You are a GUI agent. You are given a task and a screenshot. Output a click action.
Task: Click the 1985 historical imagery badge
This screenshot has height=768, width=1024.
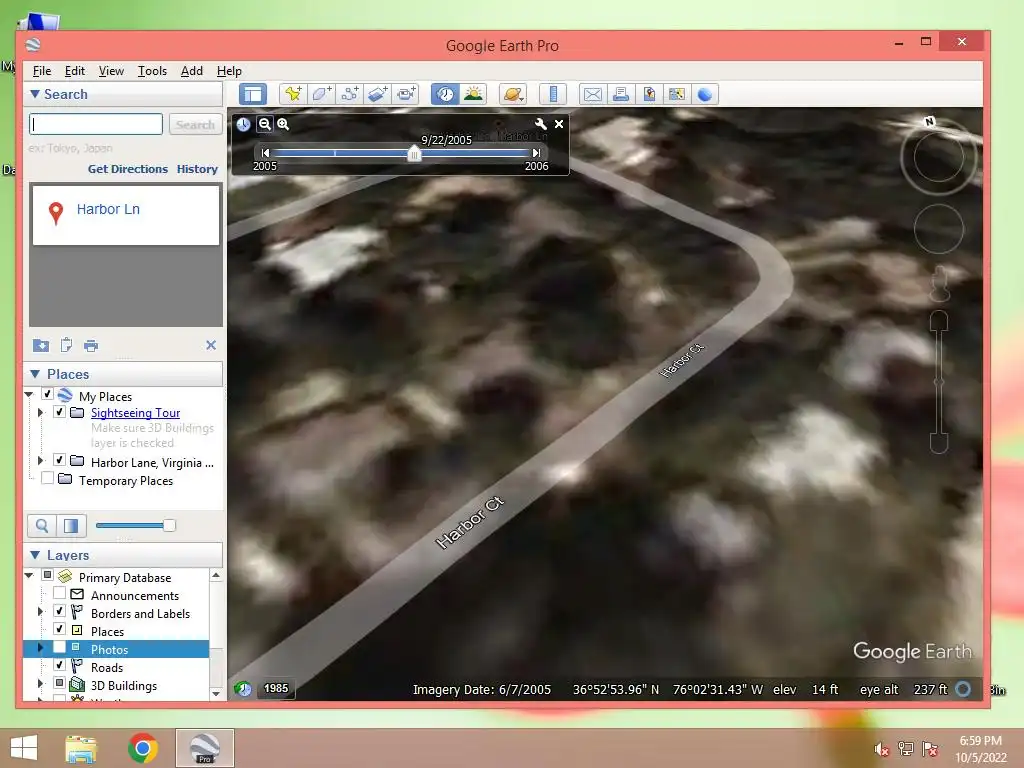click(x=276, y=688)
